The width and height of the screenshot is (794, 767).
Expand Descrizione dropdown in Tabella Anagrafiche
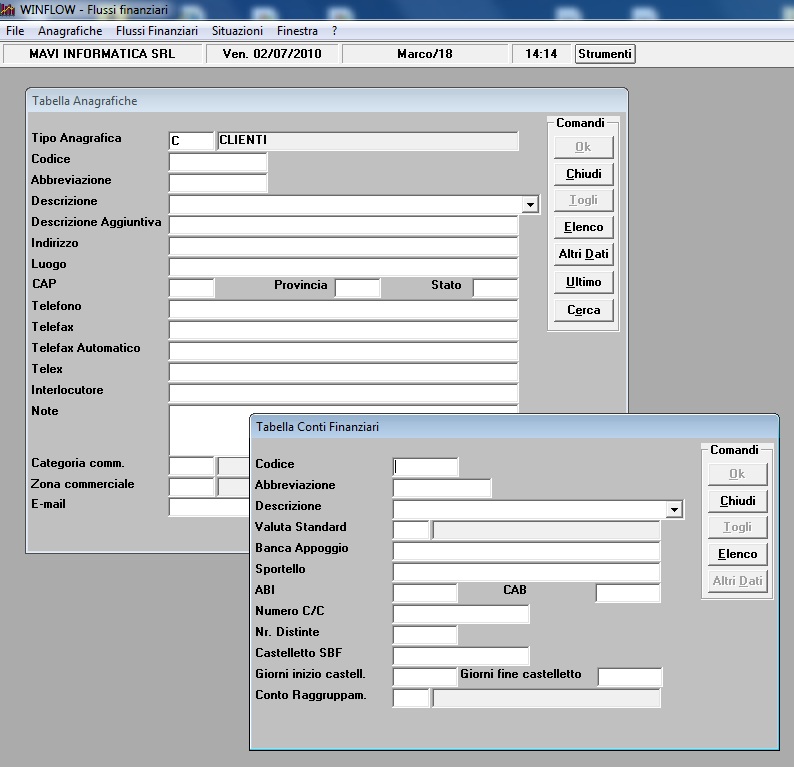530,205
